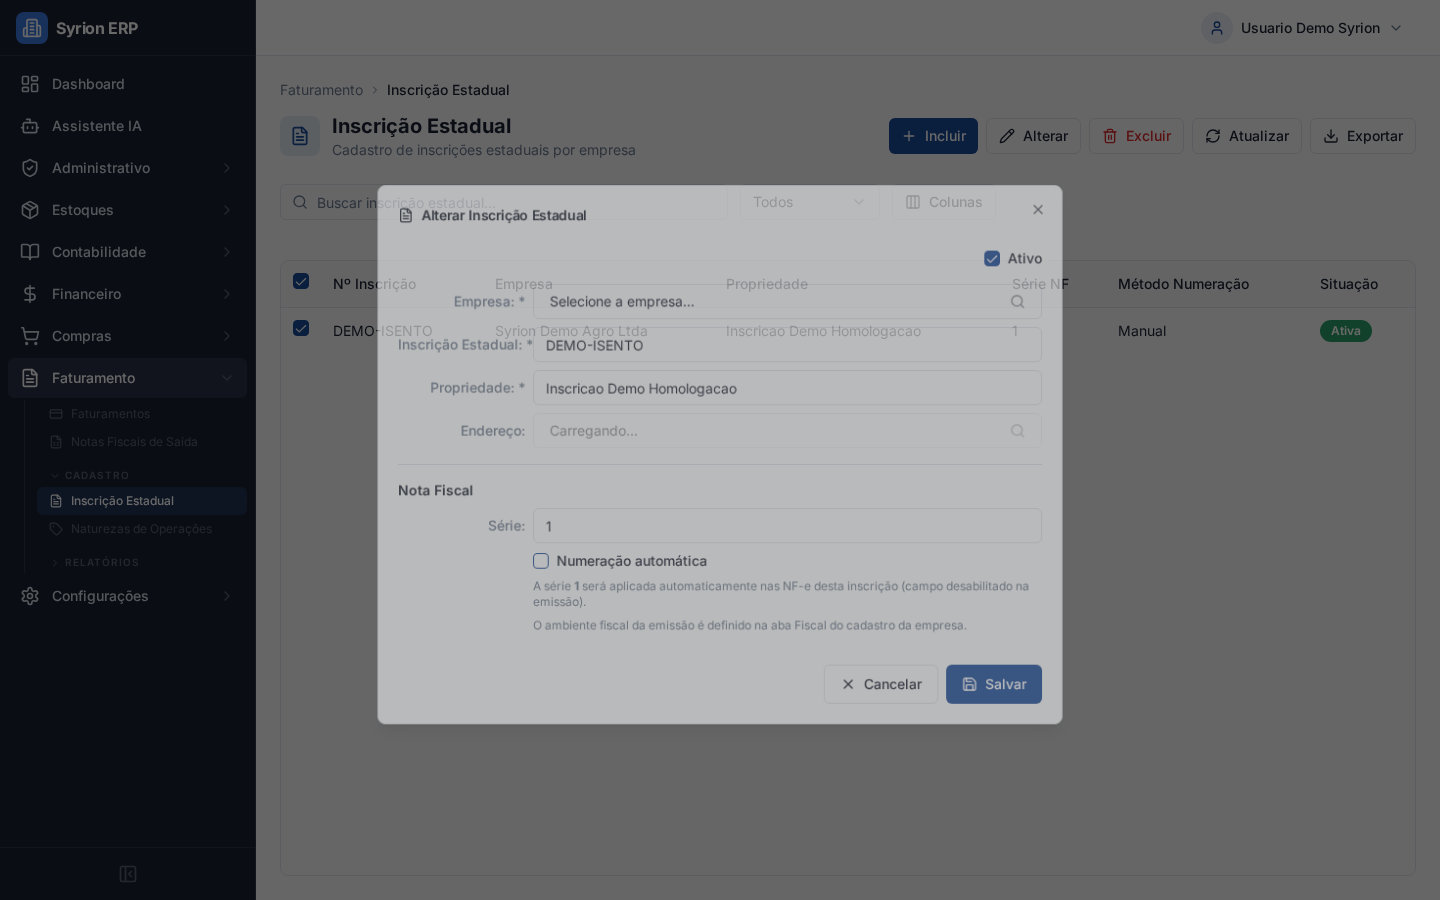Click the Inscrição Estadual input field
This screenshot has width=1440, height=900.
[787, 345]
